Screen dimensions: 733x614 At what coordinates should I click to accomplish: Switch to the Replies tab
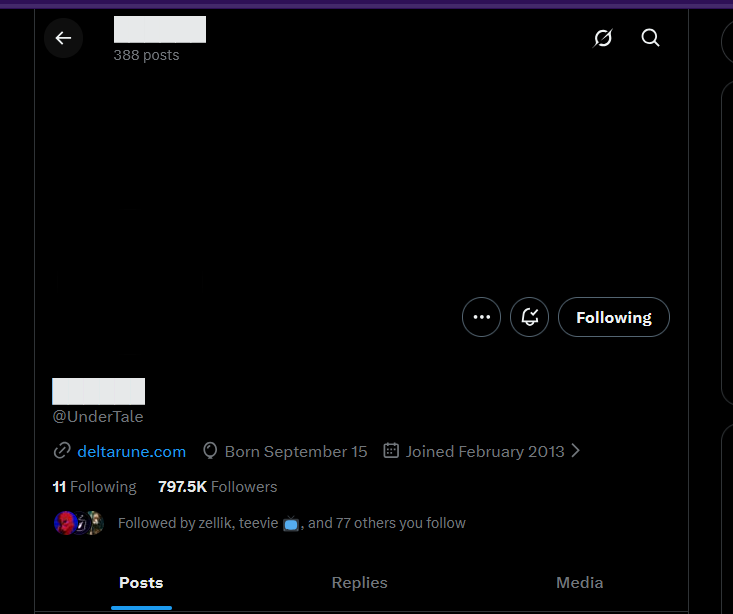359,583
